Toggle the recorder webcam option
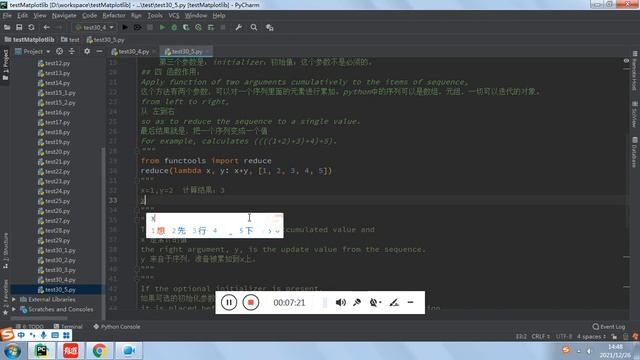This screenshot has height=360, width=640. (x=375, y=302)
